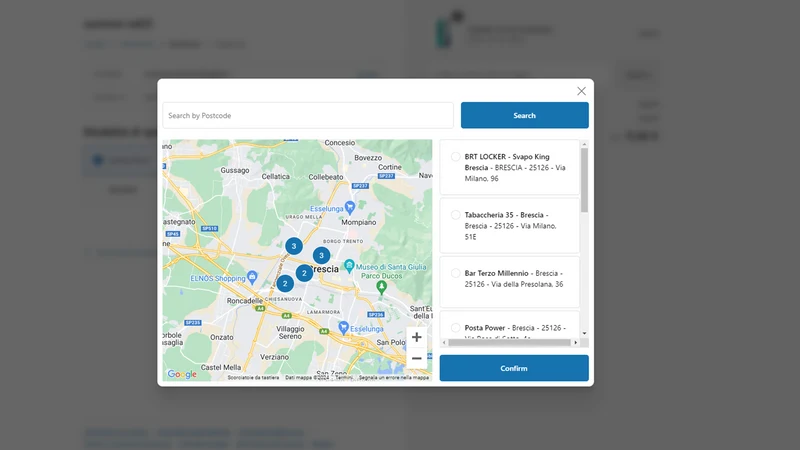Open the Google logo link on map
This screenshot has height=450, width=800.
[x=182, y=374]
